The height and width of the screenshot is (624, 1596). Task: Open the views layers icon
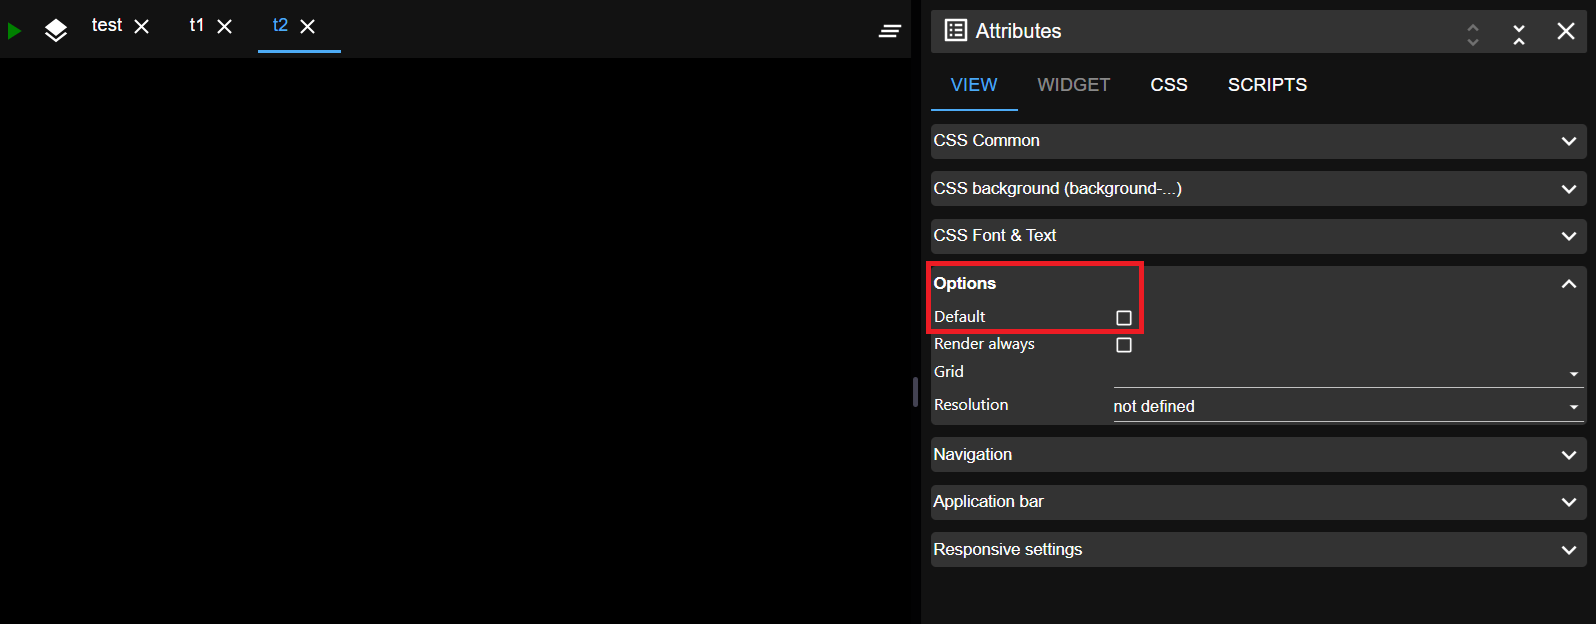tap(56, 31)
